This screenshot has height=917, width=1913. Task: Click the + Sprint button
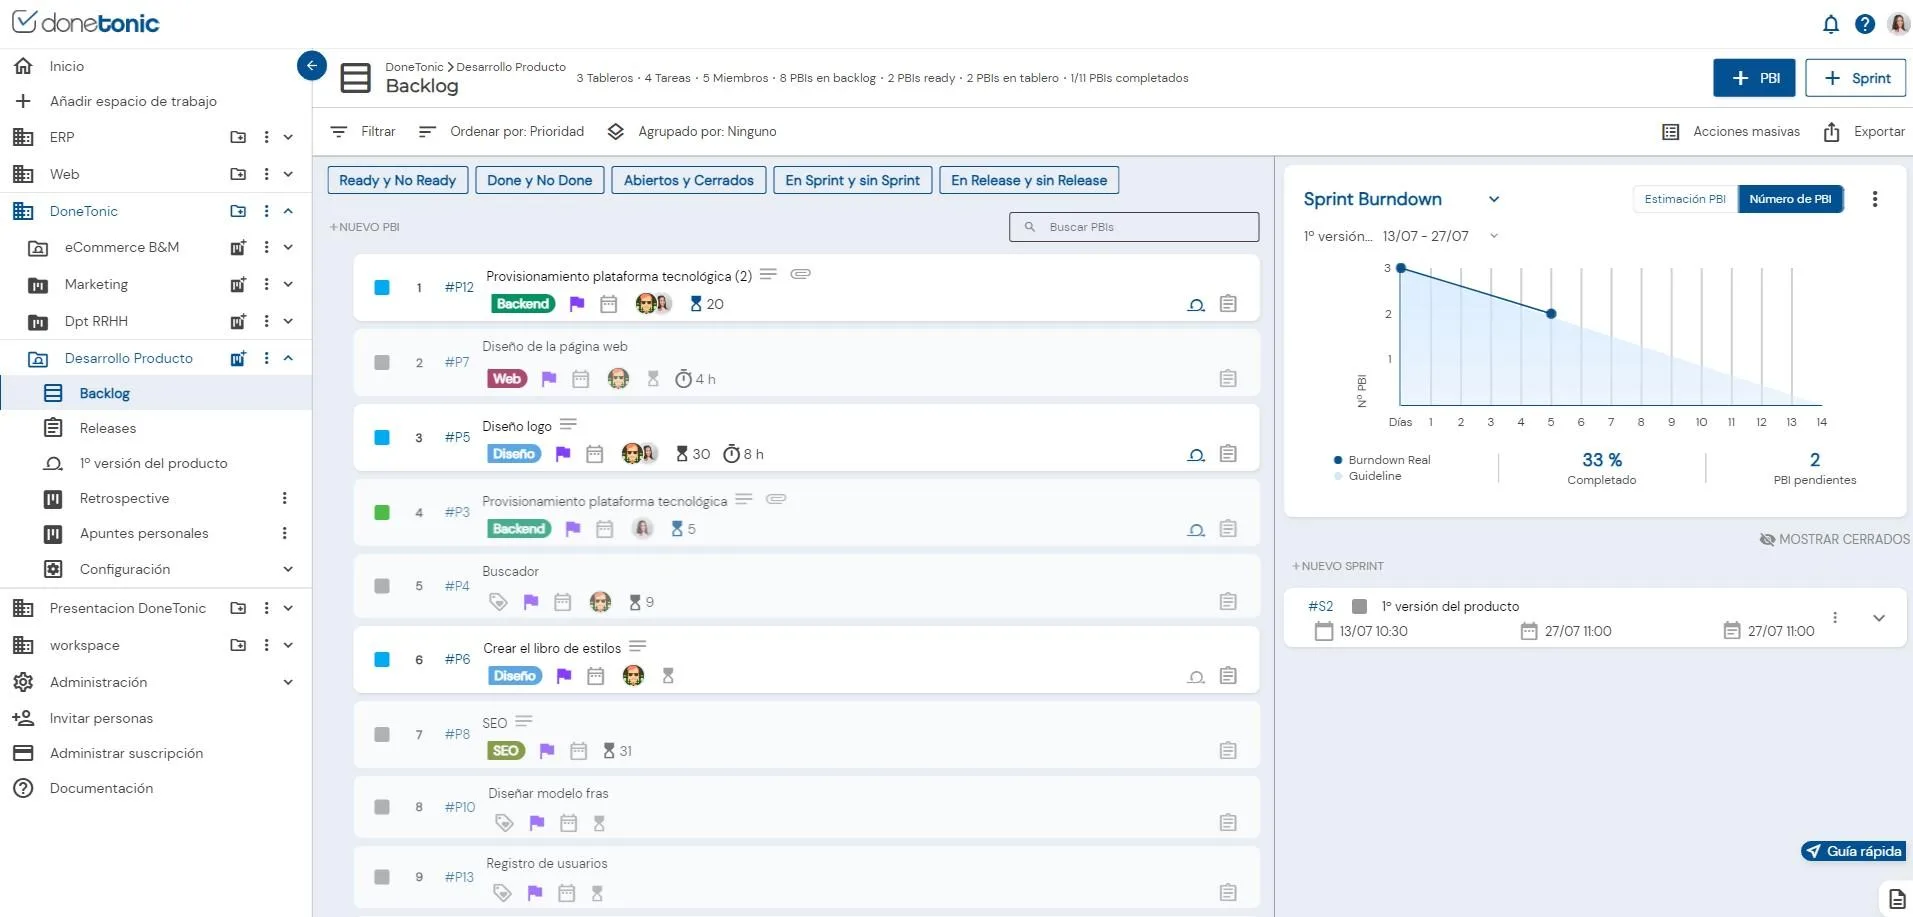[x=1856, y=78]
